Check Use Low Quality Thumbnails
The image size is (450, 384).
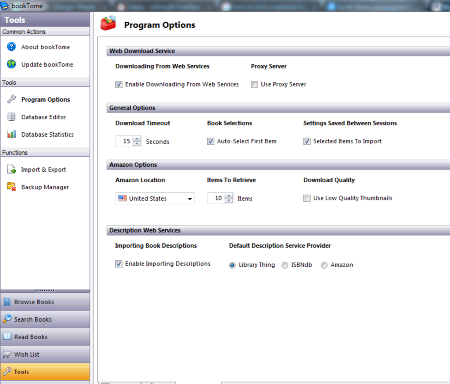pyautogui.click(x=307, y=198)
